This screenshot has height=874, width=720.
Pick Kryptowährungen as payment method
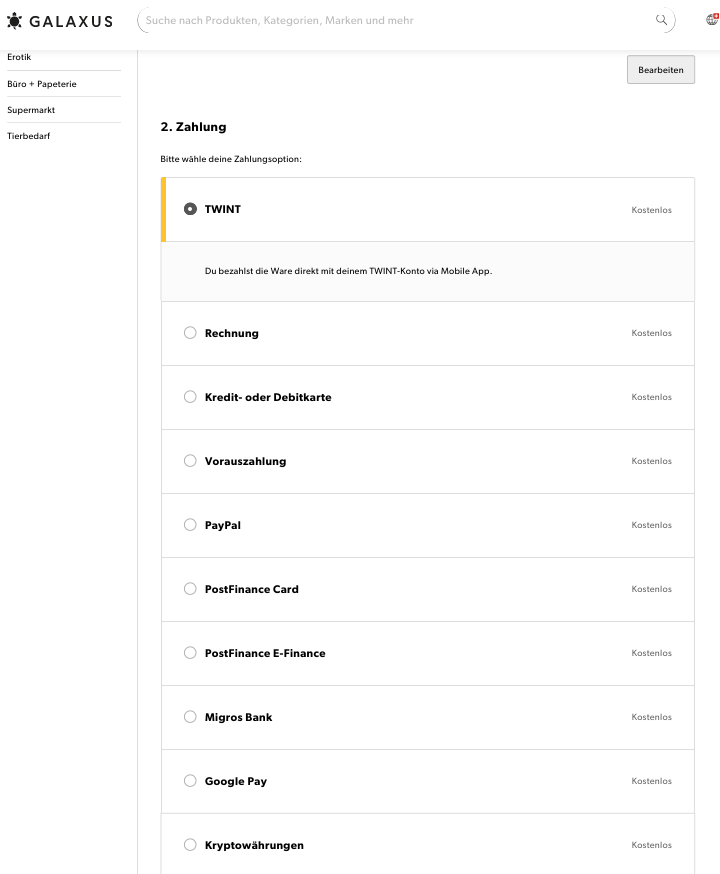[190, 845]
